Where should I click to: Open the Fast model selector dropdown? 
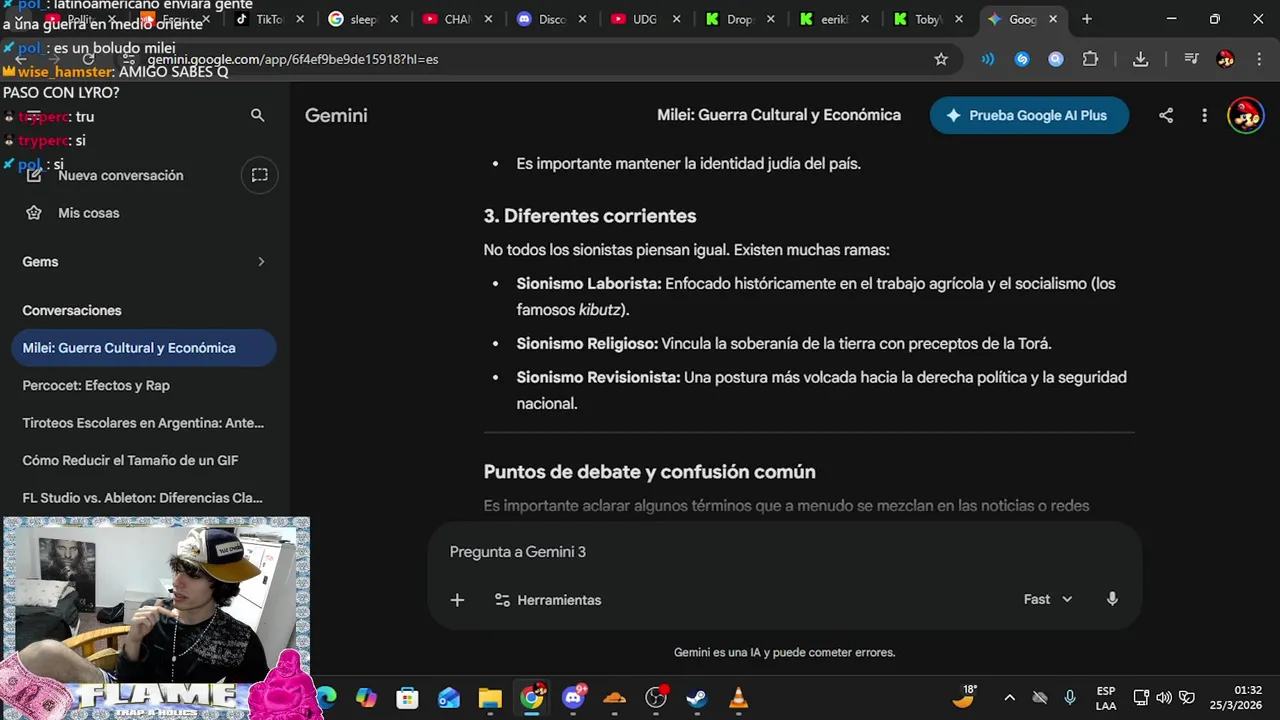(1048, 599)
